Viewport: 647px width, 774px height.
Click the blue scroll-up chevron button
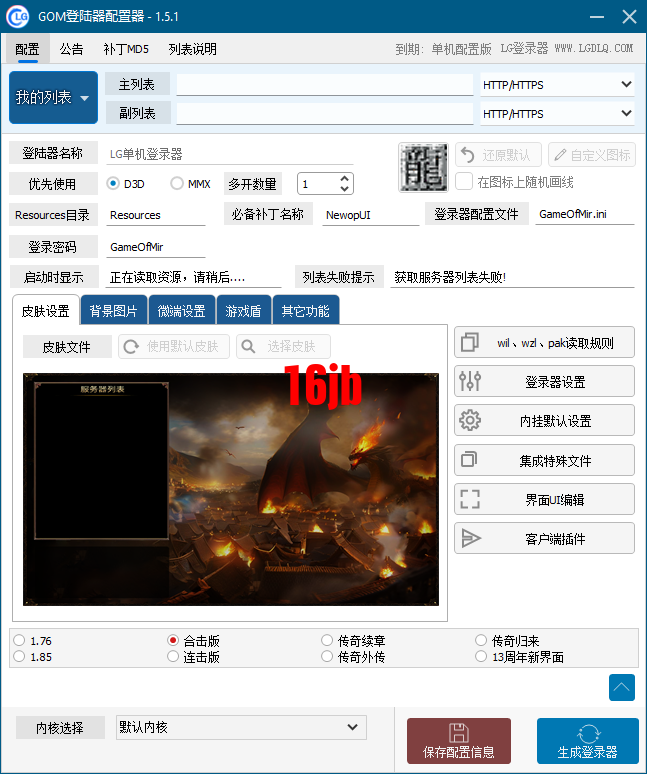pyautogui.click(x=621, y=687)
